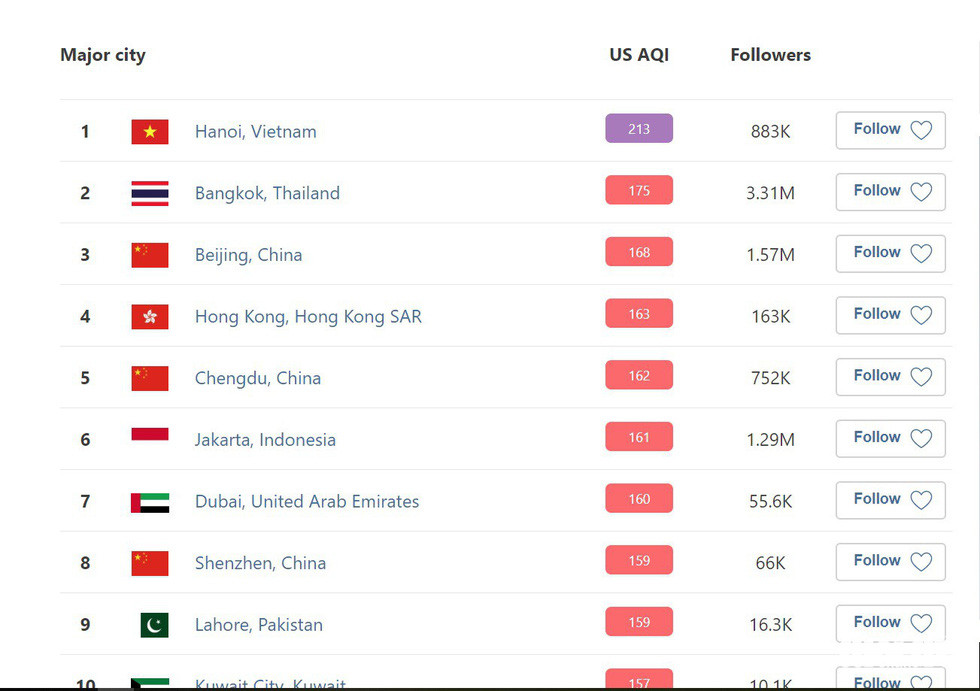This screenshot has height=691, width=980.
Task: Click the Thailand flag icon
Action: 150,193
